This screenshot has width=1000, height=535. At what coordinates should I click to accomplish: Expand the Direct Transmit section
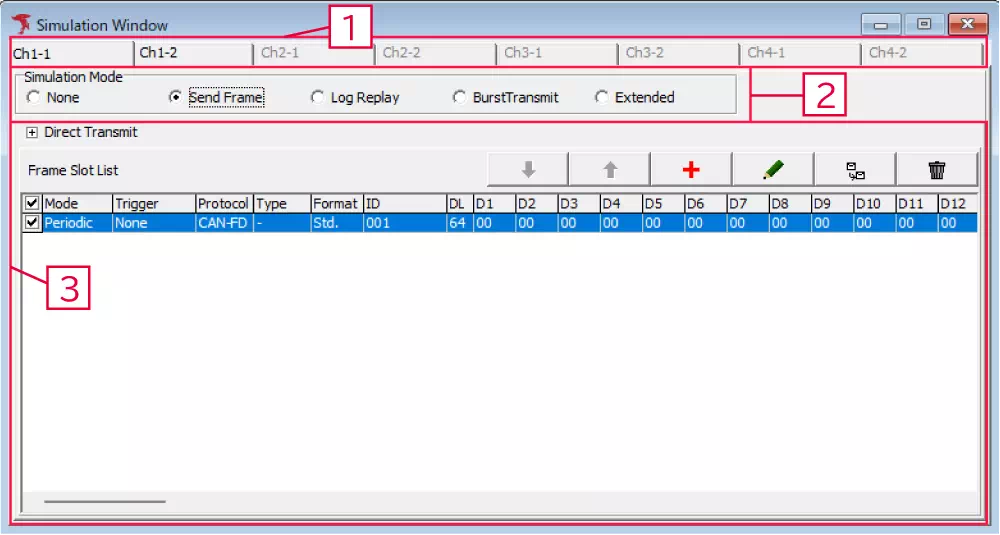tap(32, 133)
